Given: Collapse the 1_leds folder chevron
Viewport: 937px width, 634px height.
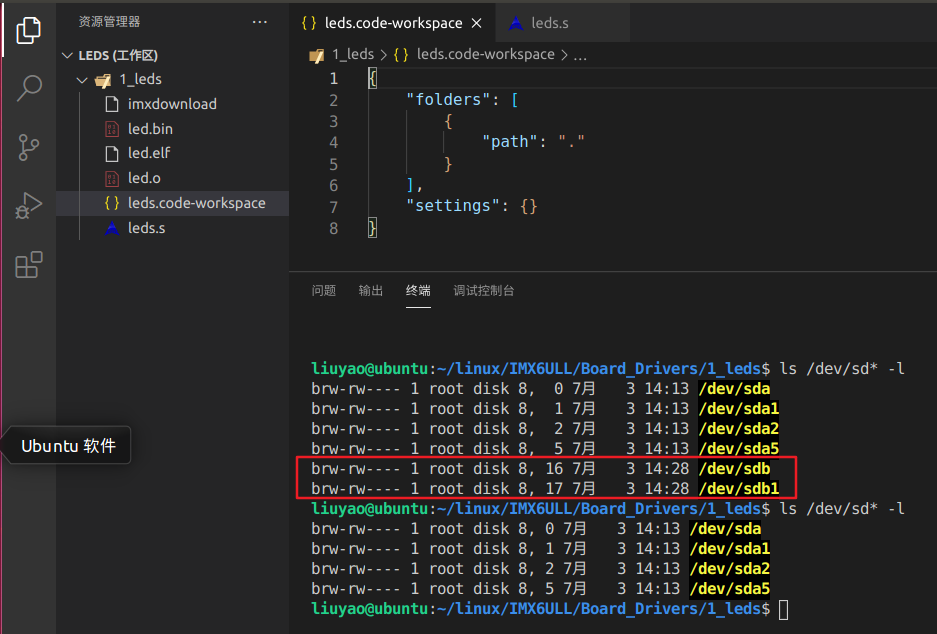Looking at the screenshot, I should pos(82,80).
